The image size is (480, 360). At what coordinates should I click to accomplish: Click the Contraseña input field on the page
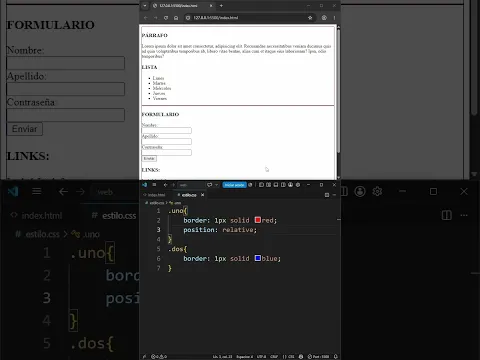tap(167, 152)
